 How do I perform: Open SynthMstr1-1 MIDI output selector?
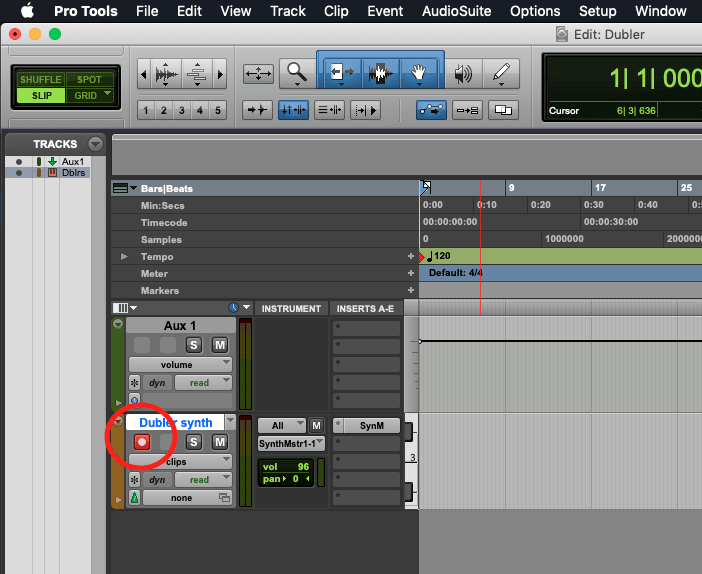(291, 444)
